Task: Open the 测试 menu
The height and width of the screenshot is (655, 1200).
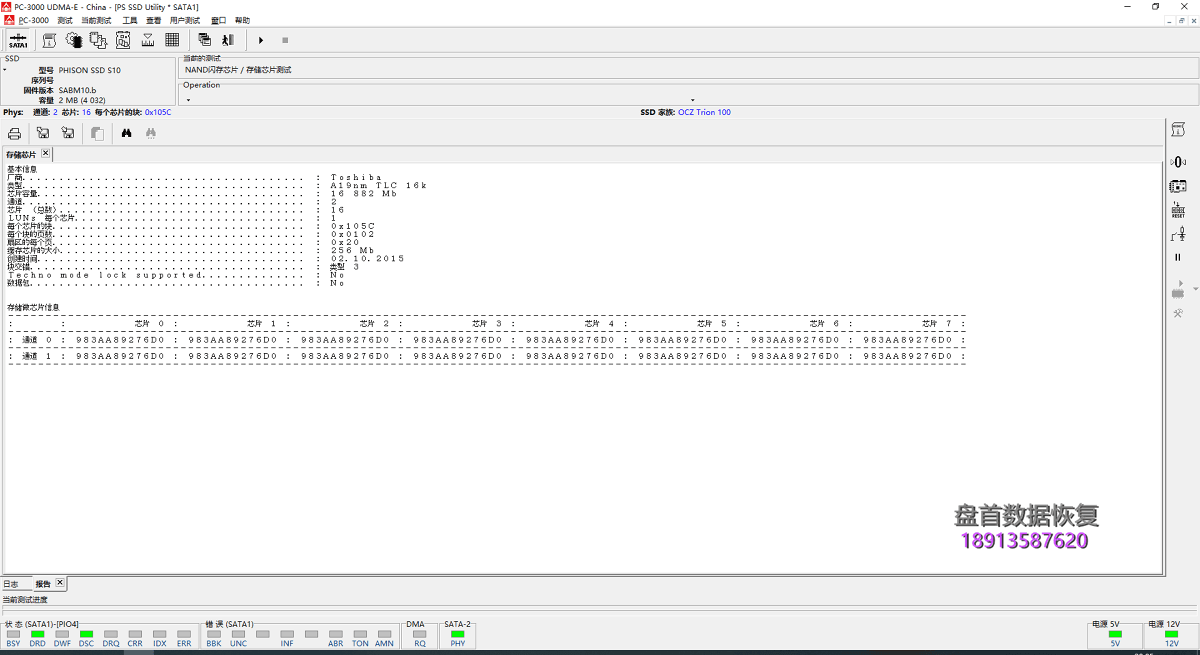Action: [65, 20]
